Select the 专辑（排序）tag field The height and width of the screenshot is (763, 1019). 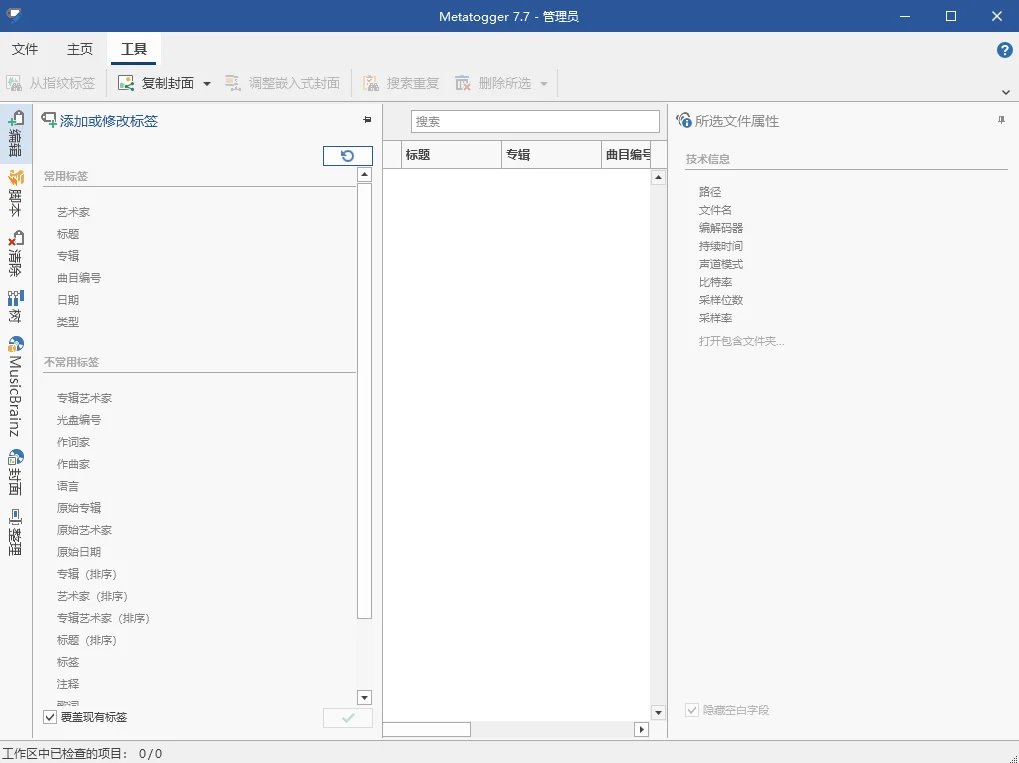(x=86, y=574)
